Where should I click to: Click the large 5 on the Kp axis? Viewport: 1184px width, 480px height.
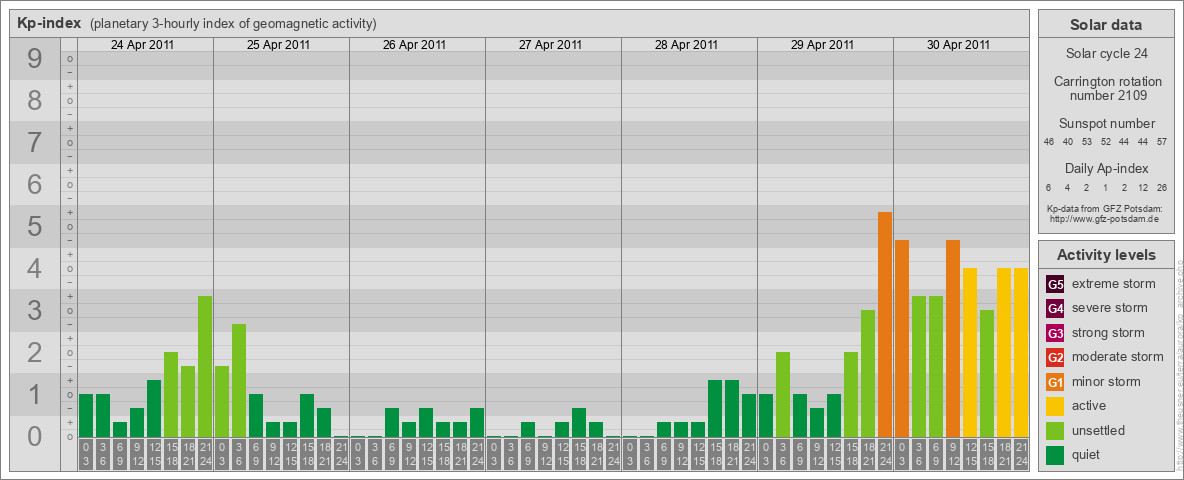pyautogui.click(x=35, y=226)
